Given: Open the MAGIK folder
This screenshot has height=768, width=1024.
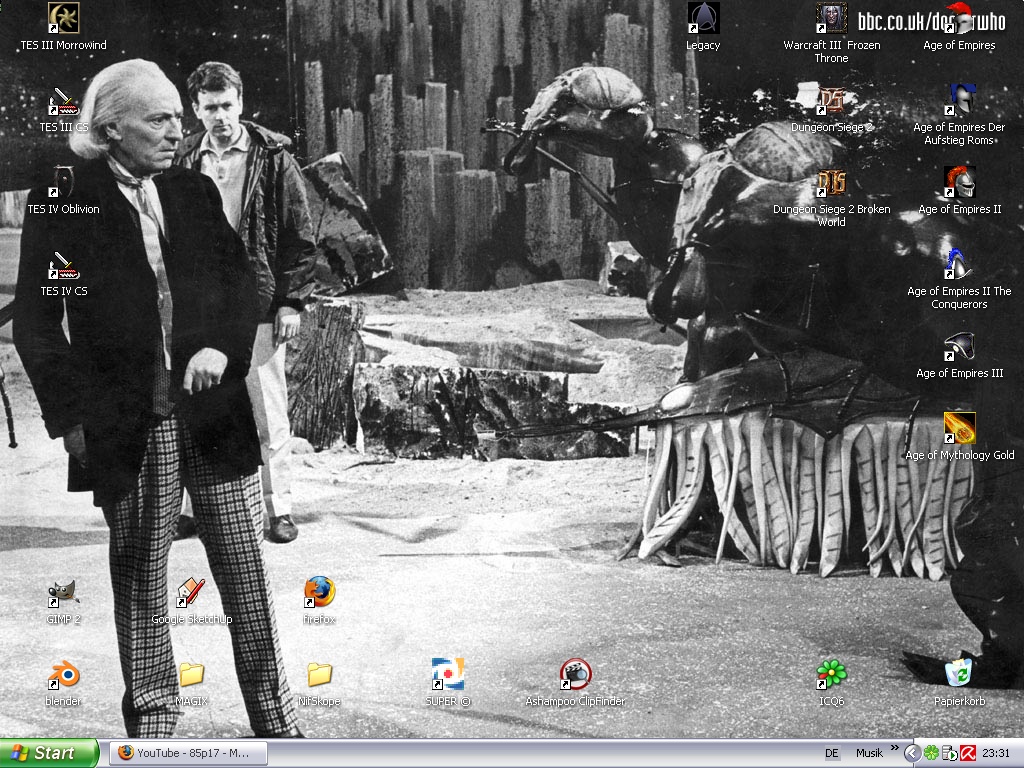Looking at the screenshot, I should 191,676.
